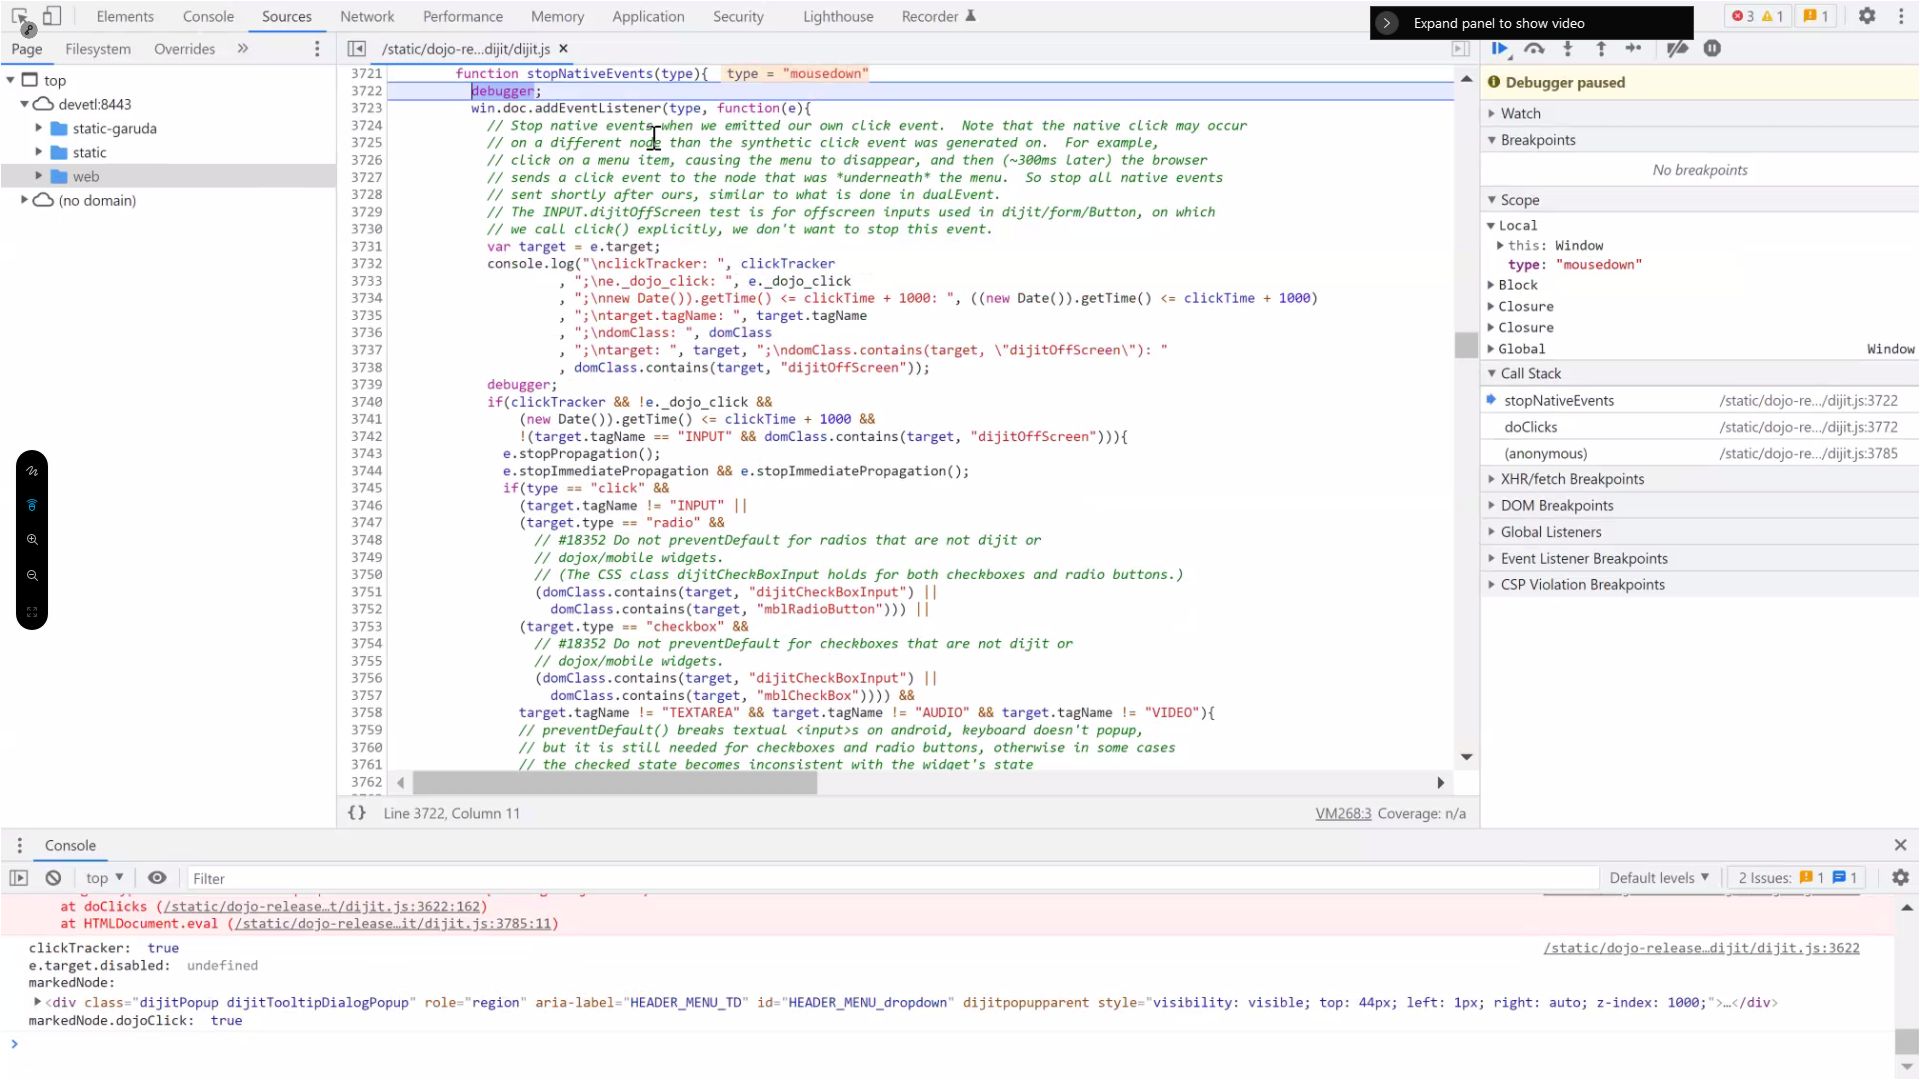Image resolution: width=1920 pixels, height=1080 pixels.
Task: Open the Filesystem tab
Action: click(x=98, y=49)
